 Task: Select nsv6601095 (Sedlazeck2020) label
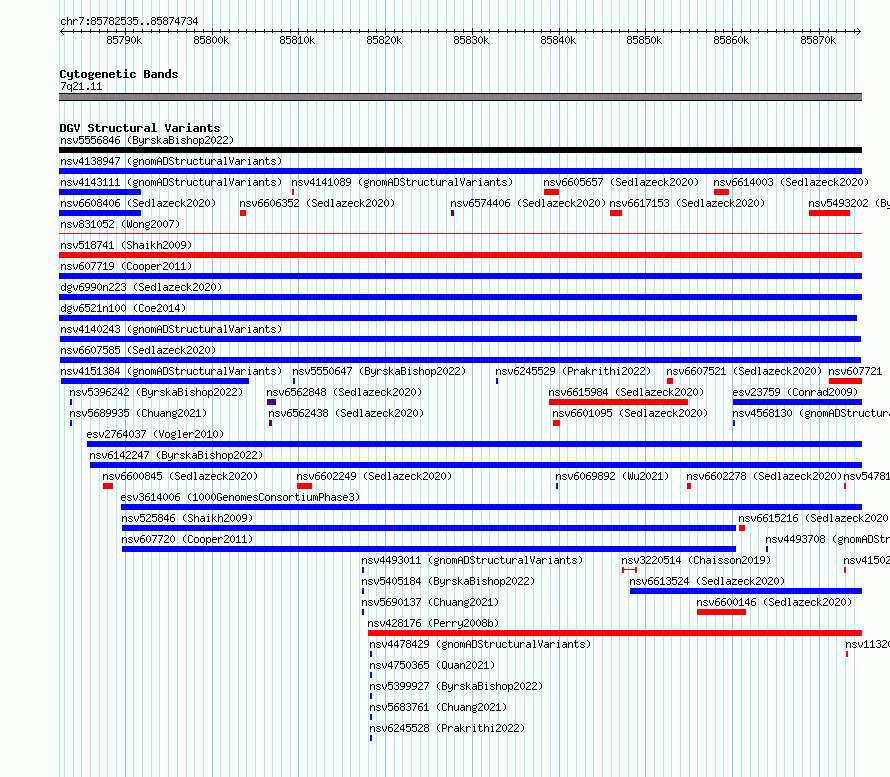point(630,413)
